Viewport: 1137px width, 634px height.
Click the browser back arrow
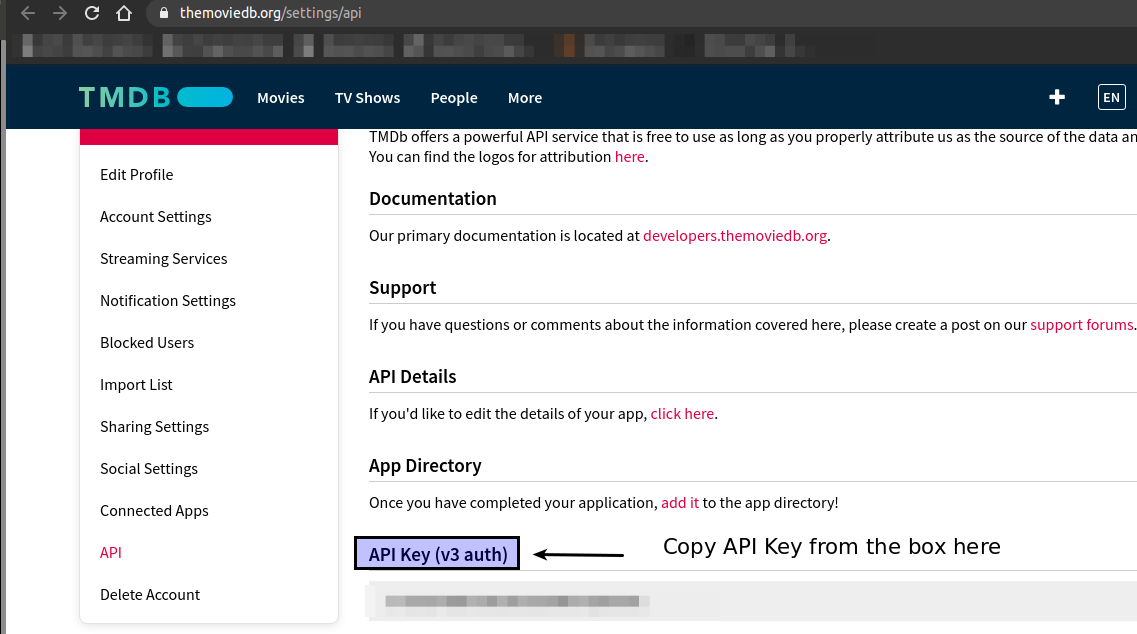(28, 13)
